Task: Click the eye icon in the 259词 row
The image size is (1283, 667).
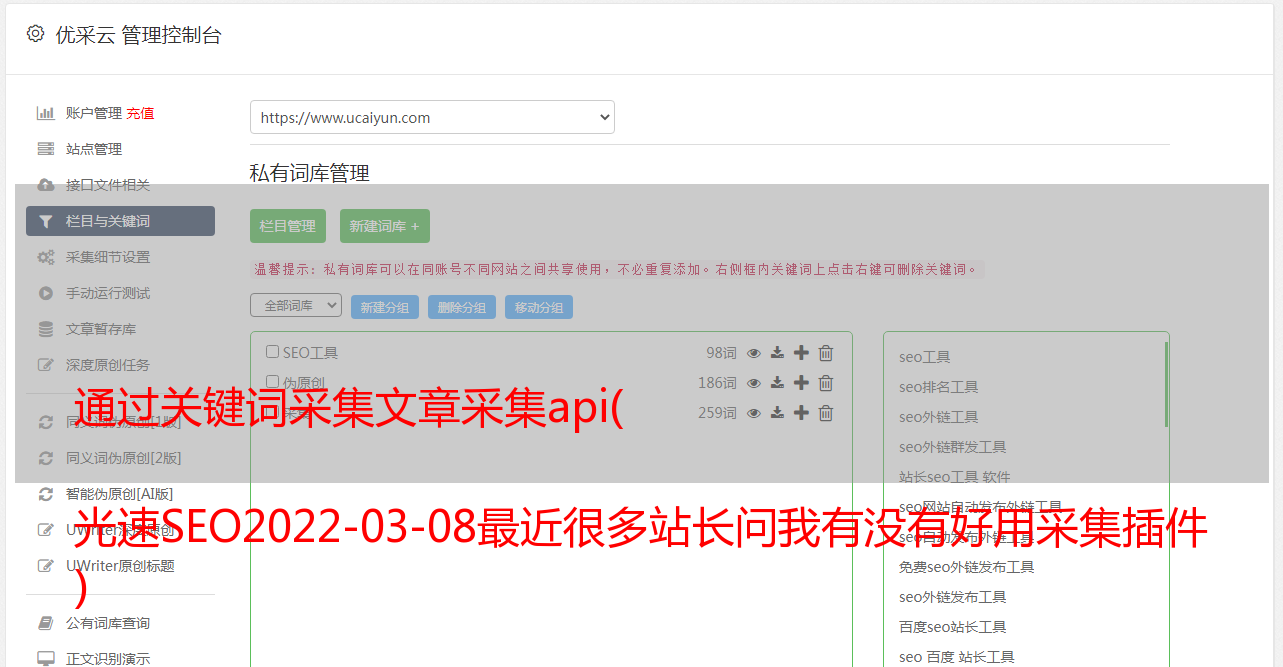Action: click(x=754, y=413)
